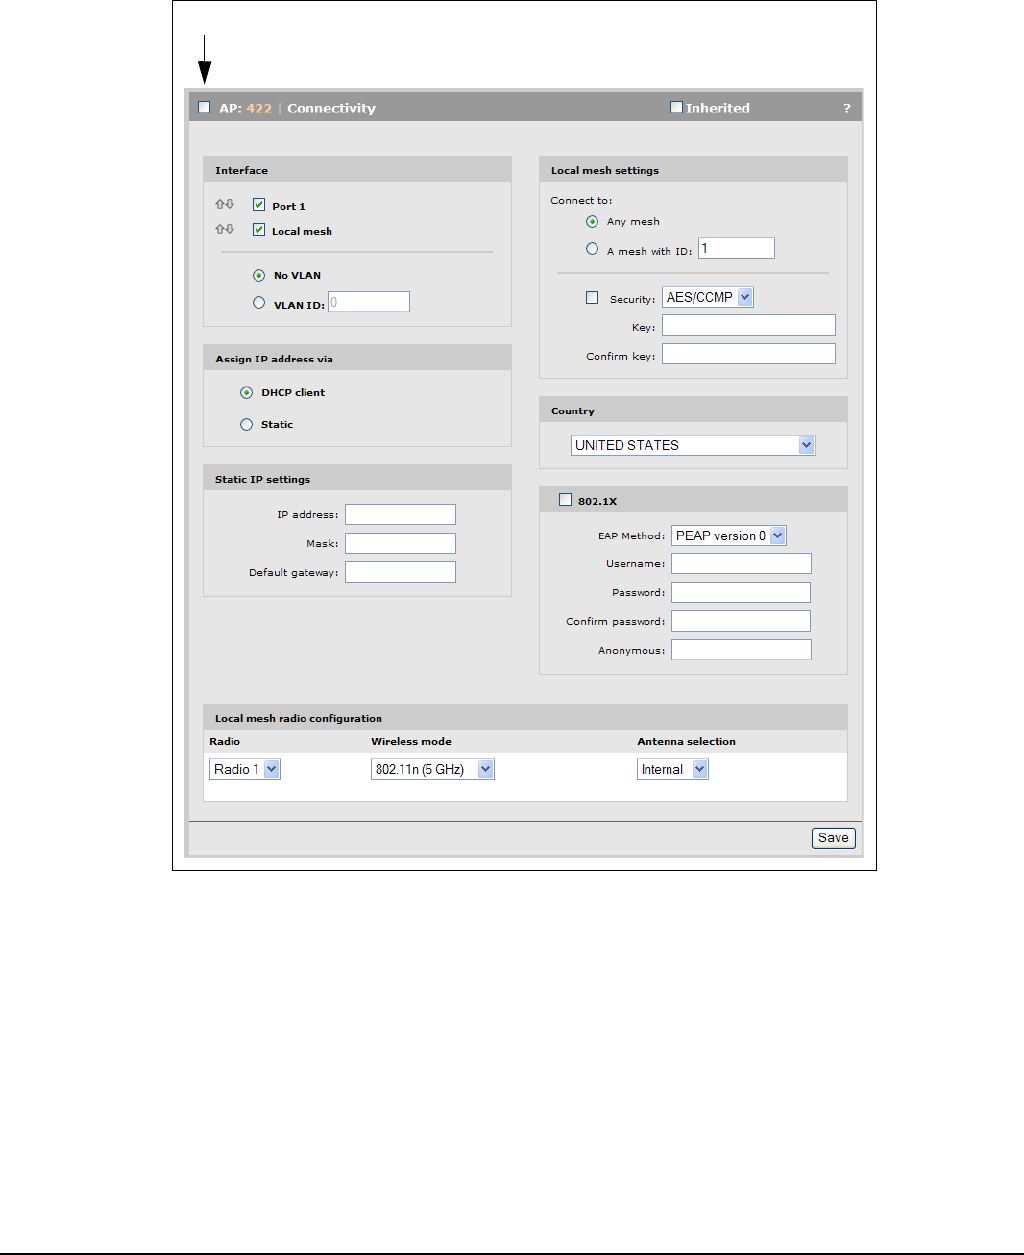The height and width of the screenshot is (1255, 1024).
Task: Open the Internal antenna selection dropdown
Action: (x=673, y=769)
